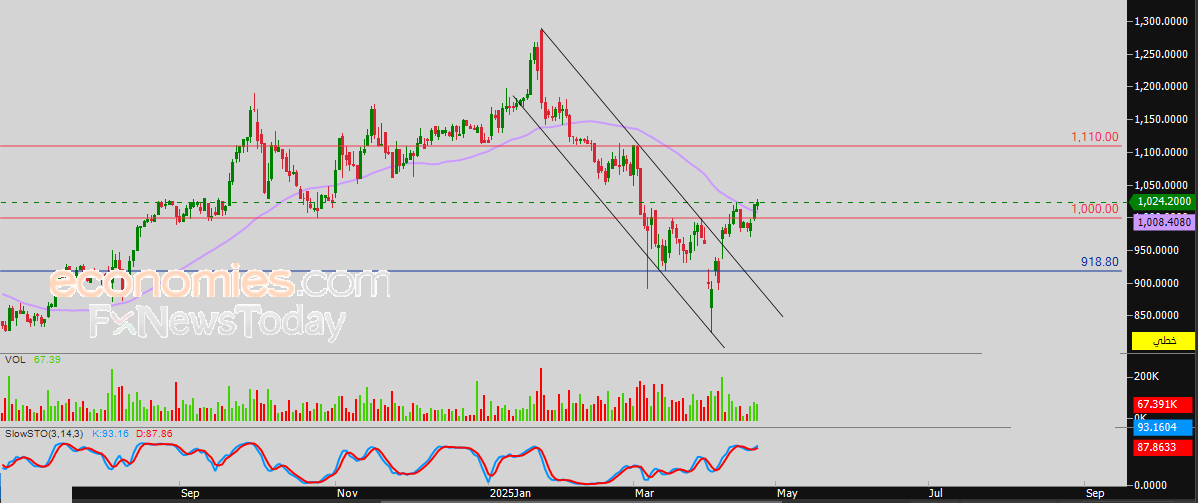Click the Sep label preceding Nov on time axis

click(x=191, y=494)
